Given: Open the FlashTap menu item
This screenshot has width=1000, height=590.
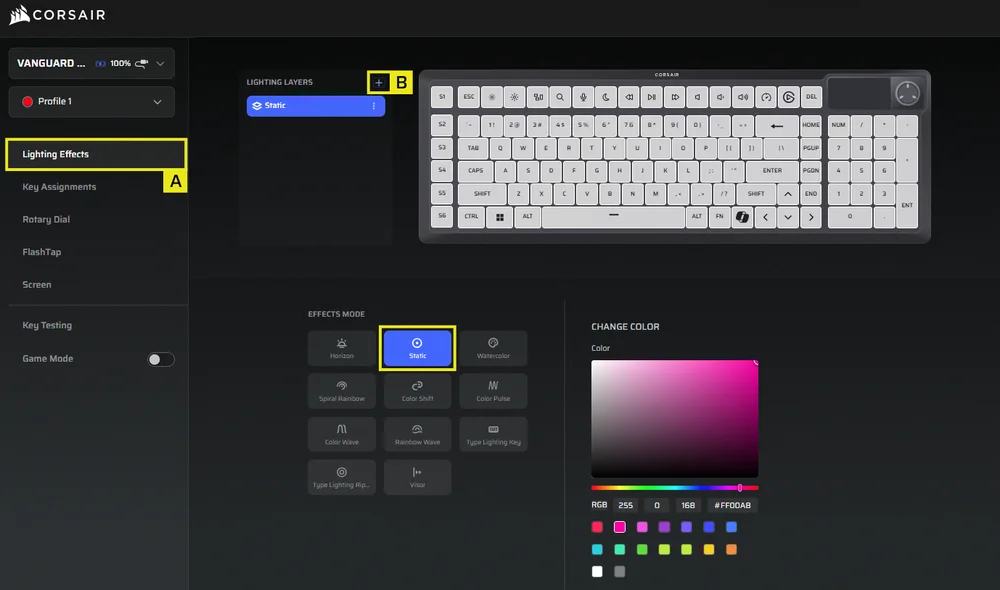Looking at the screenshot, I should [42, 252].
